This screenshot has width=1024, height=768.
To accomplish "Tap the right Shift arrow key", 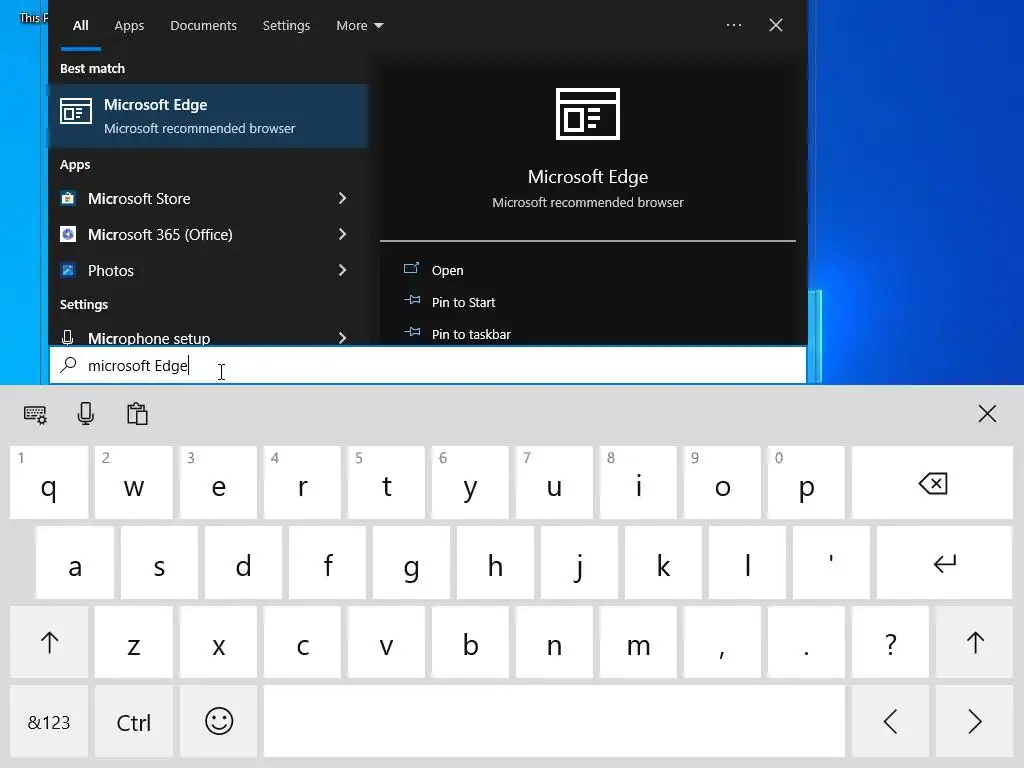I will [974, 643].
